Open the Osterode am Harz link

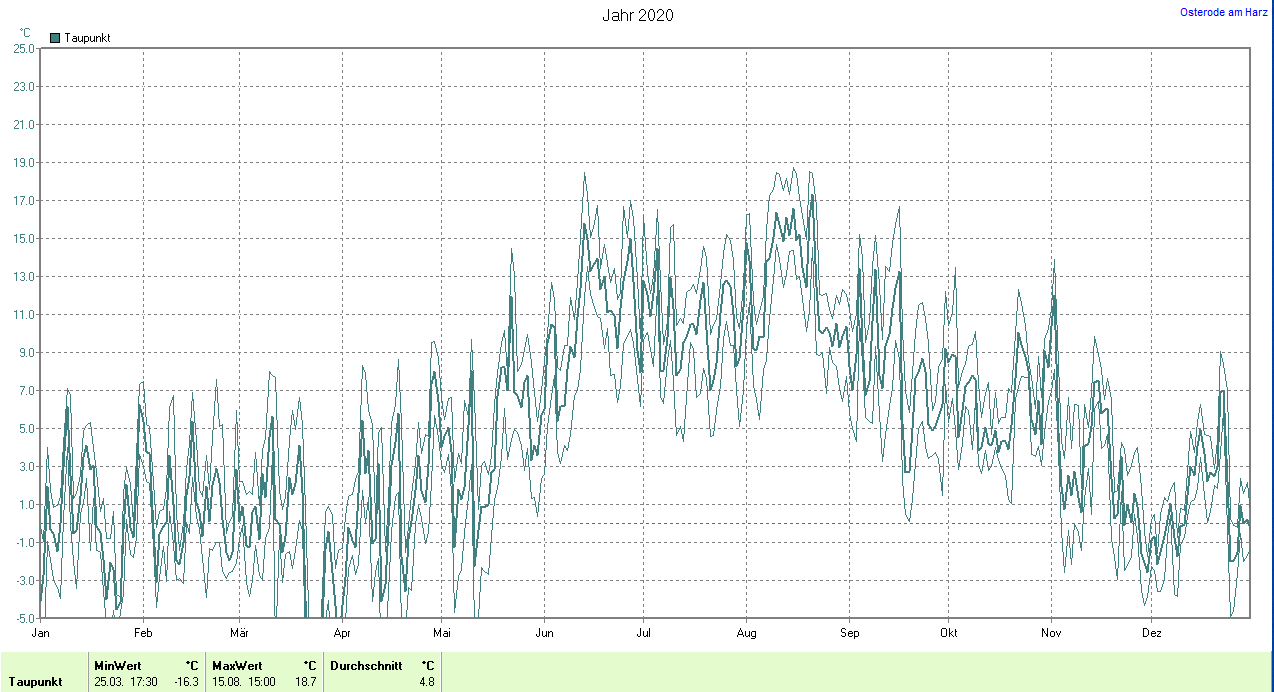pyautogui.click(x=1223, y=12)
